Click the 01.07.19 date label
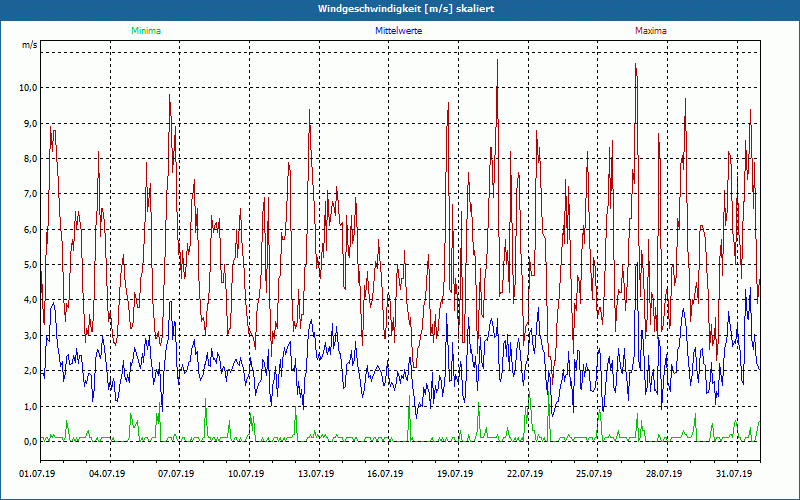 point(37,474)
